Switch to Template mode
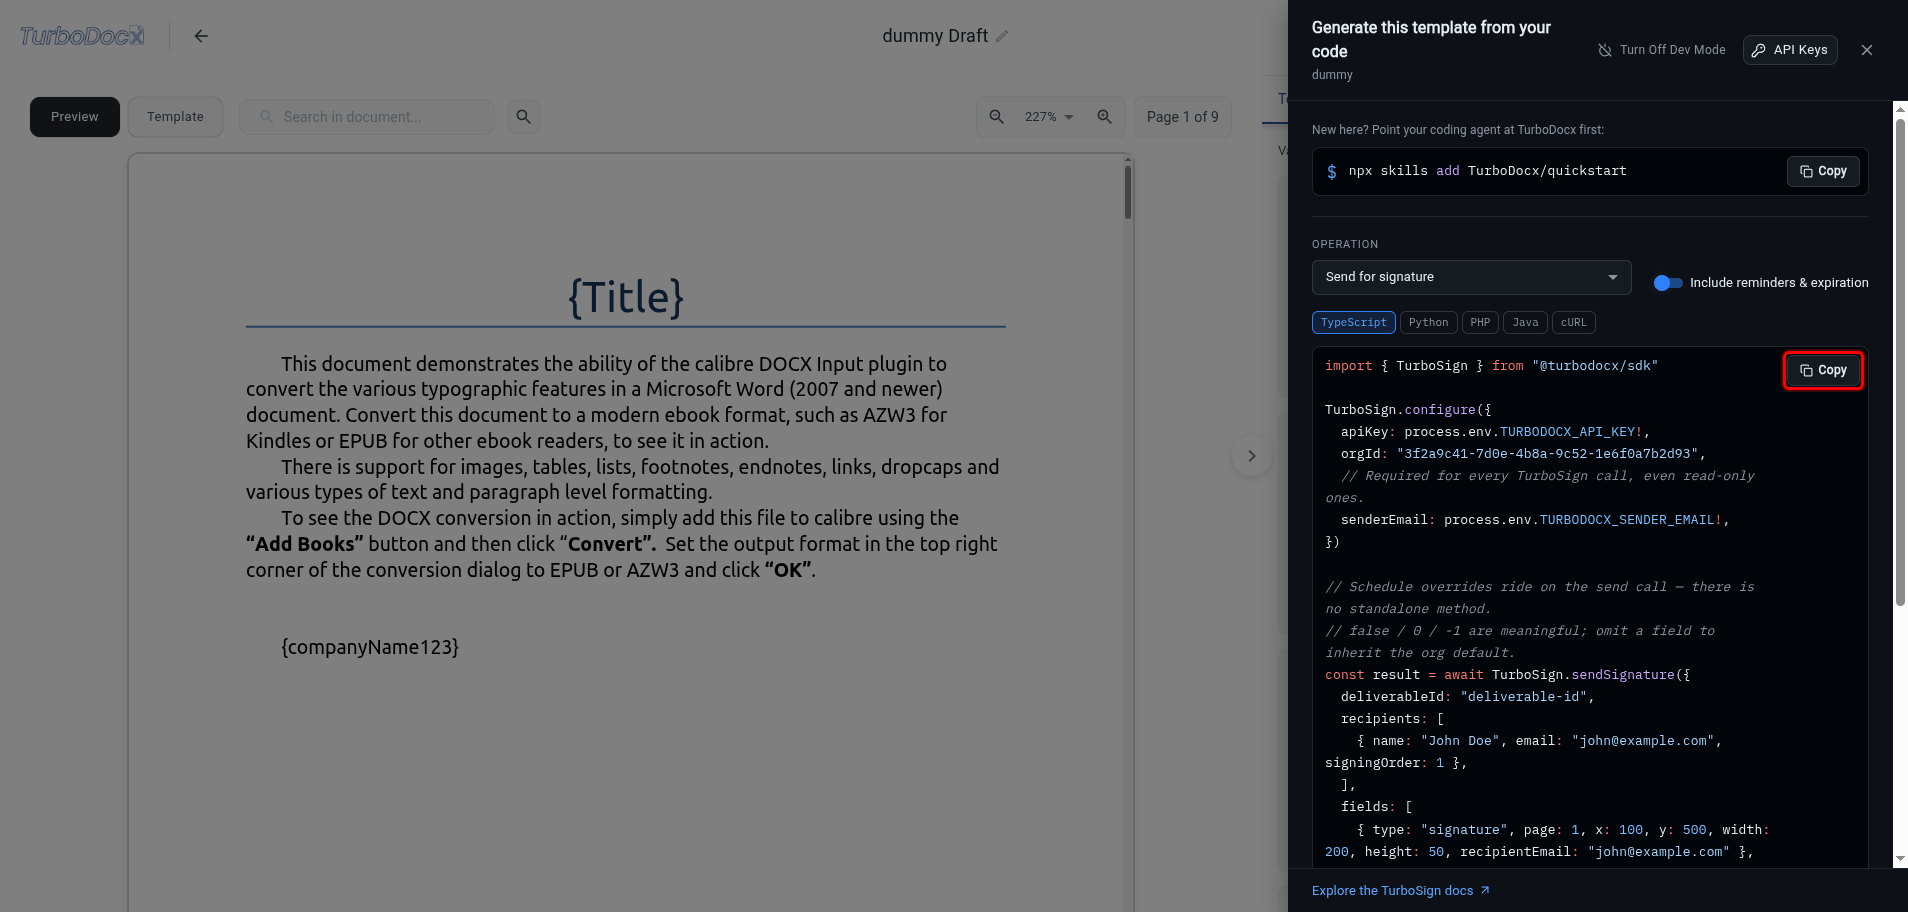This screenshot has height=912, width=1908. pyautogui.click(x=175, y=117)
